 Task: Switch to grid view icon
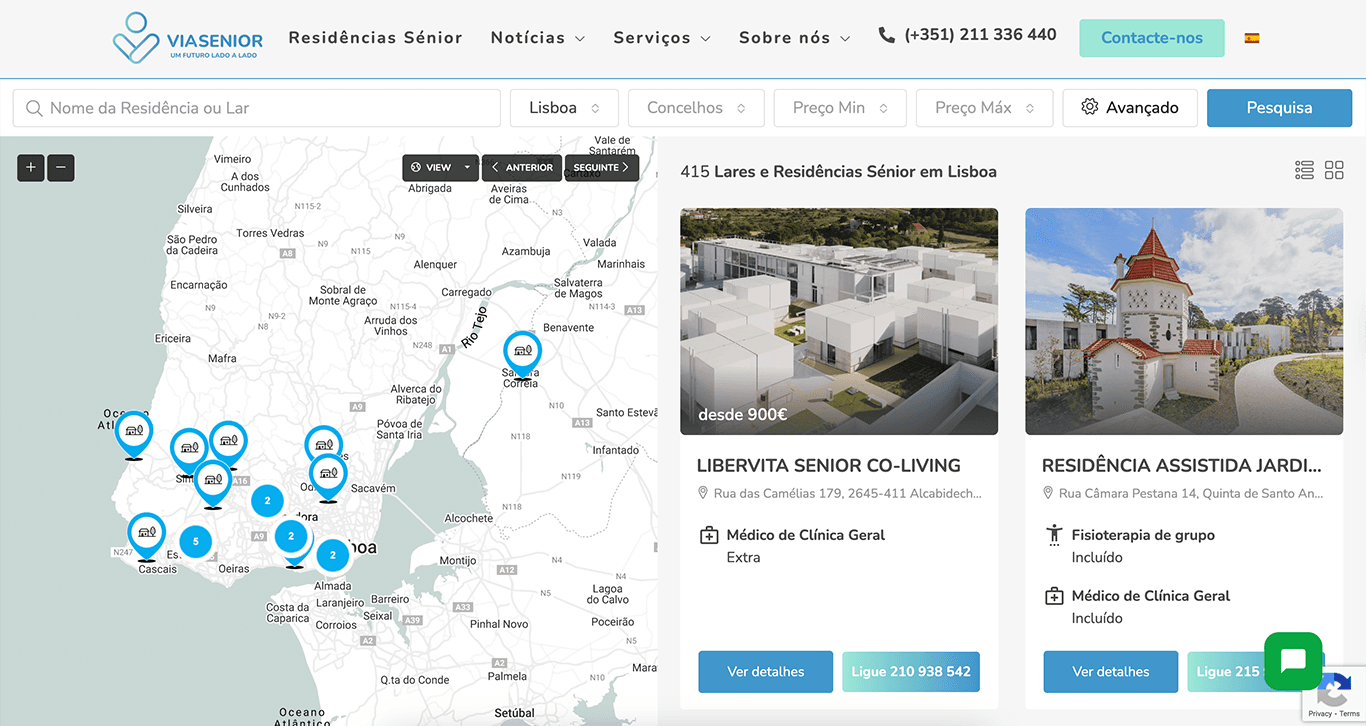pos(1334,170)
